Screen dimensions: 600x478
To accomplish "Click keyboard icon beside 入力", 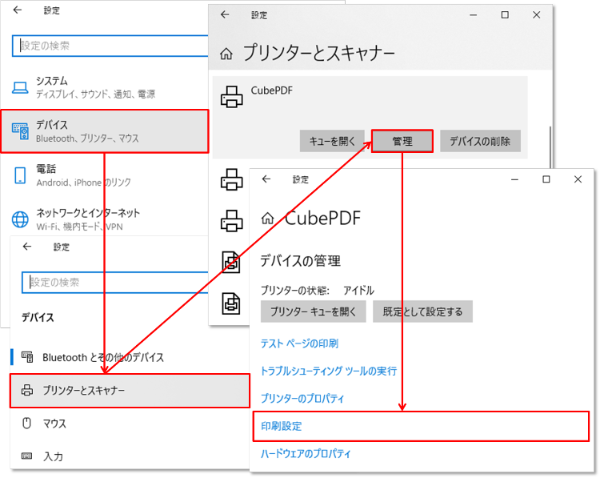I will click(x=27, y=455).
